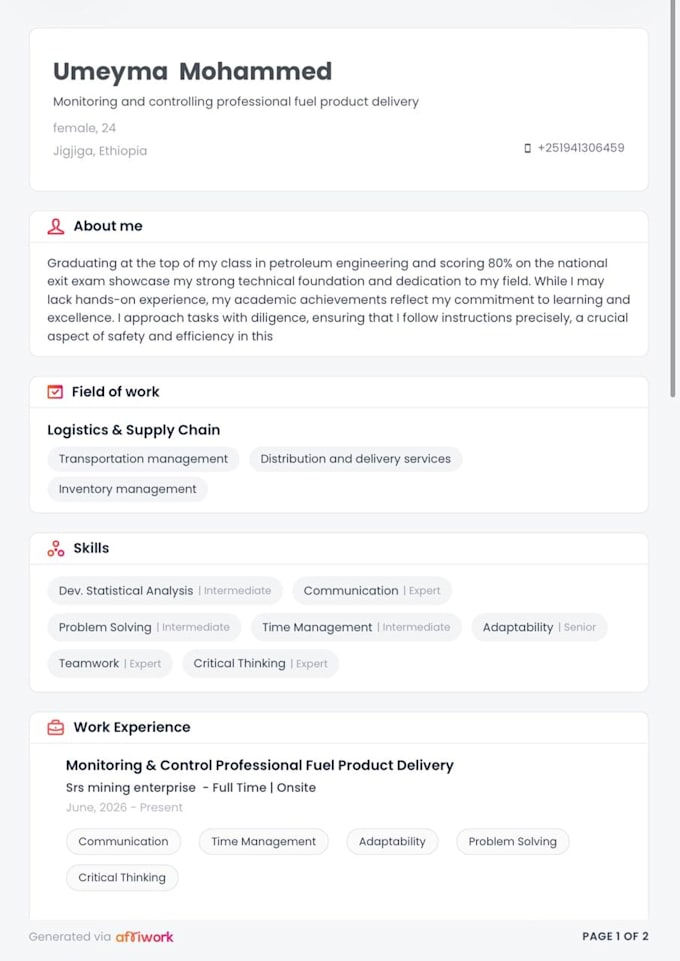Click the Inventory management tag
The width and height of the screenshot is (680, 961).
[127, 489]
